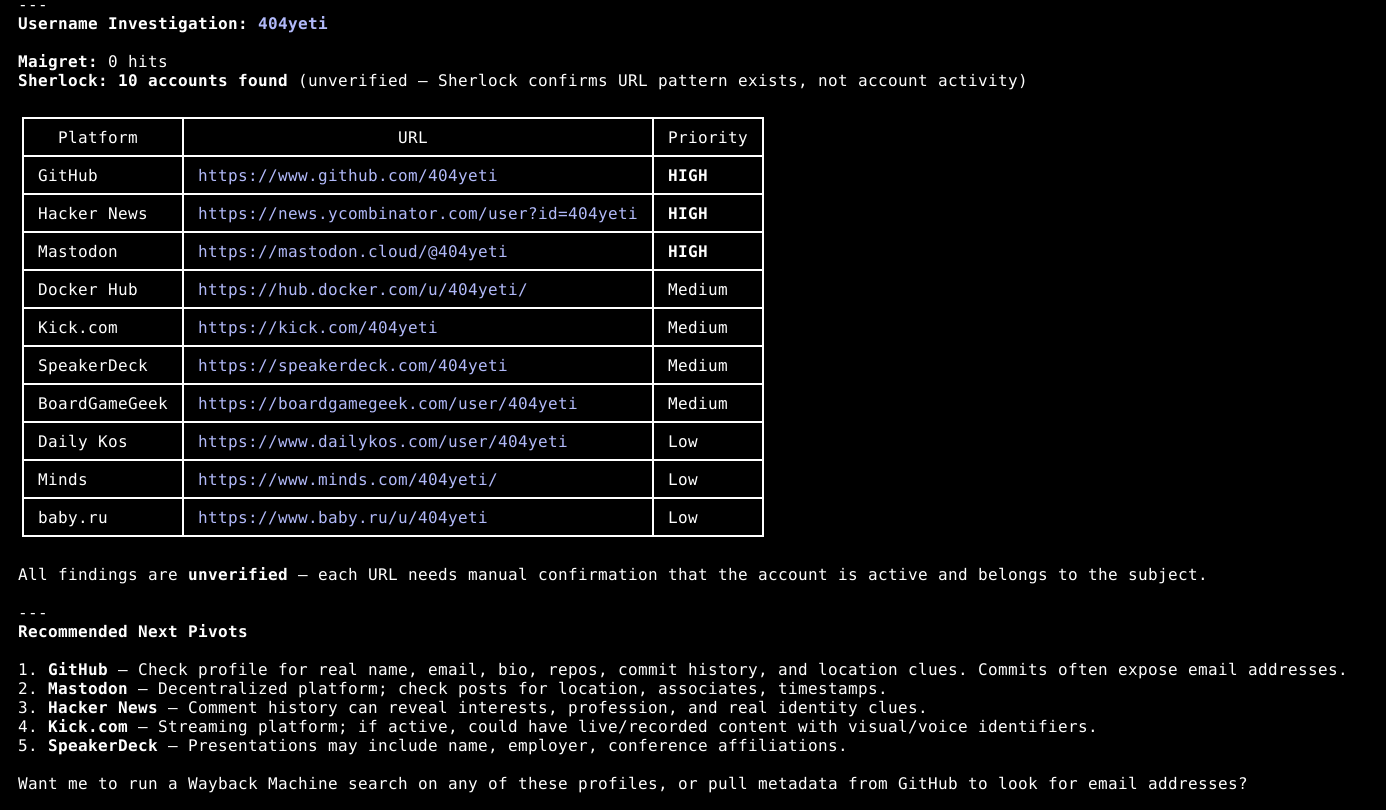Click the 404yeti username in heading

pos(292,23)
